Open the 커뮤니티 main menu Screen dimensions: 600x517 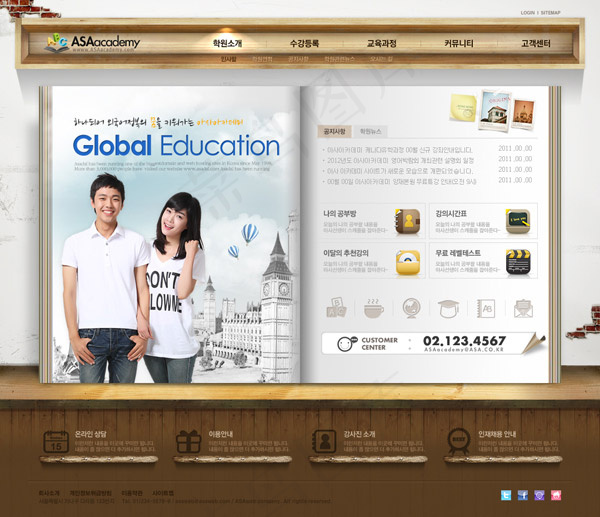click(459, 43)
